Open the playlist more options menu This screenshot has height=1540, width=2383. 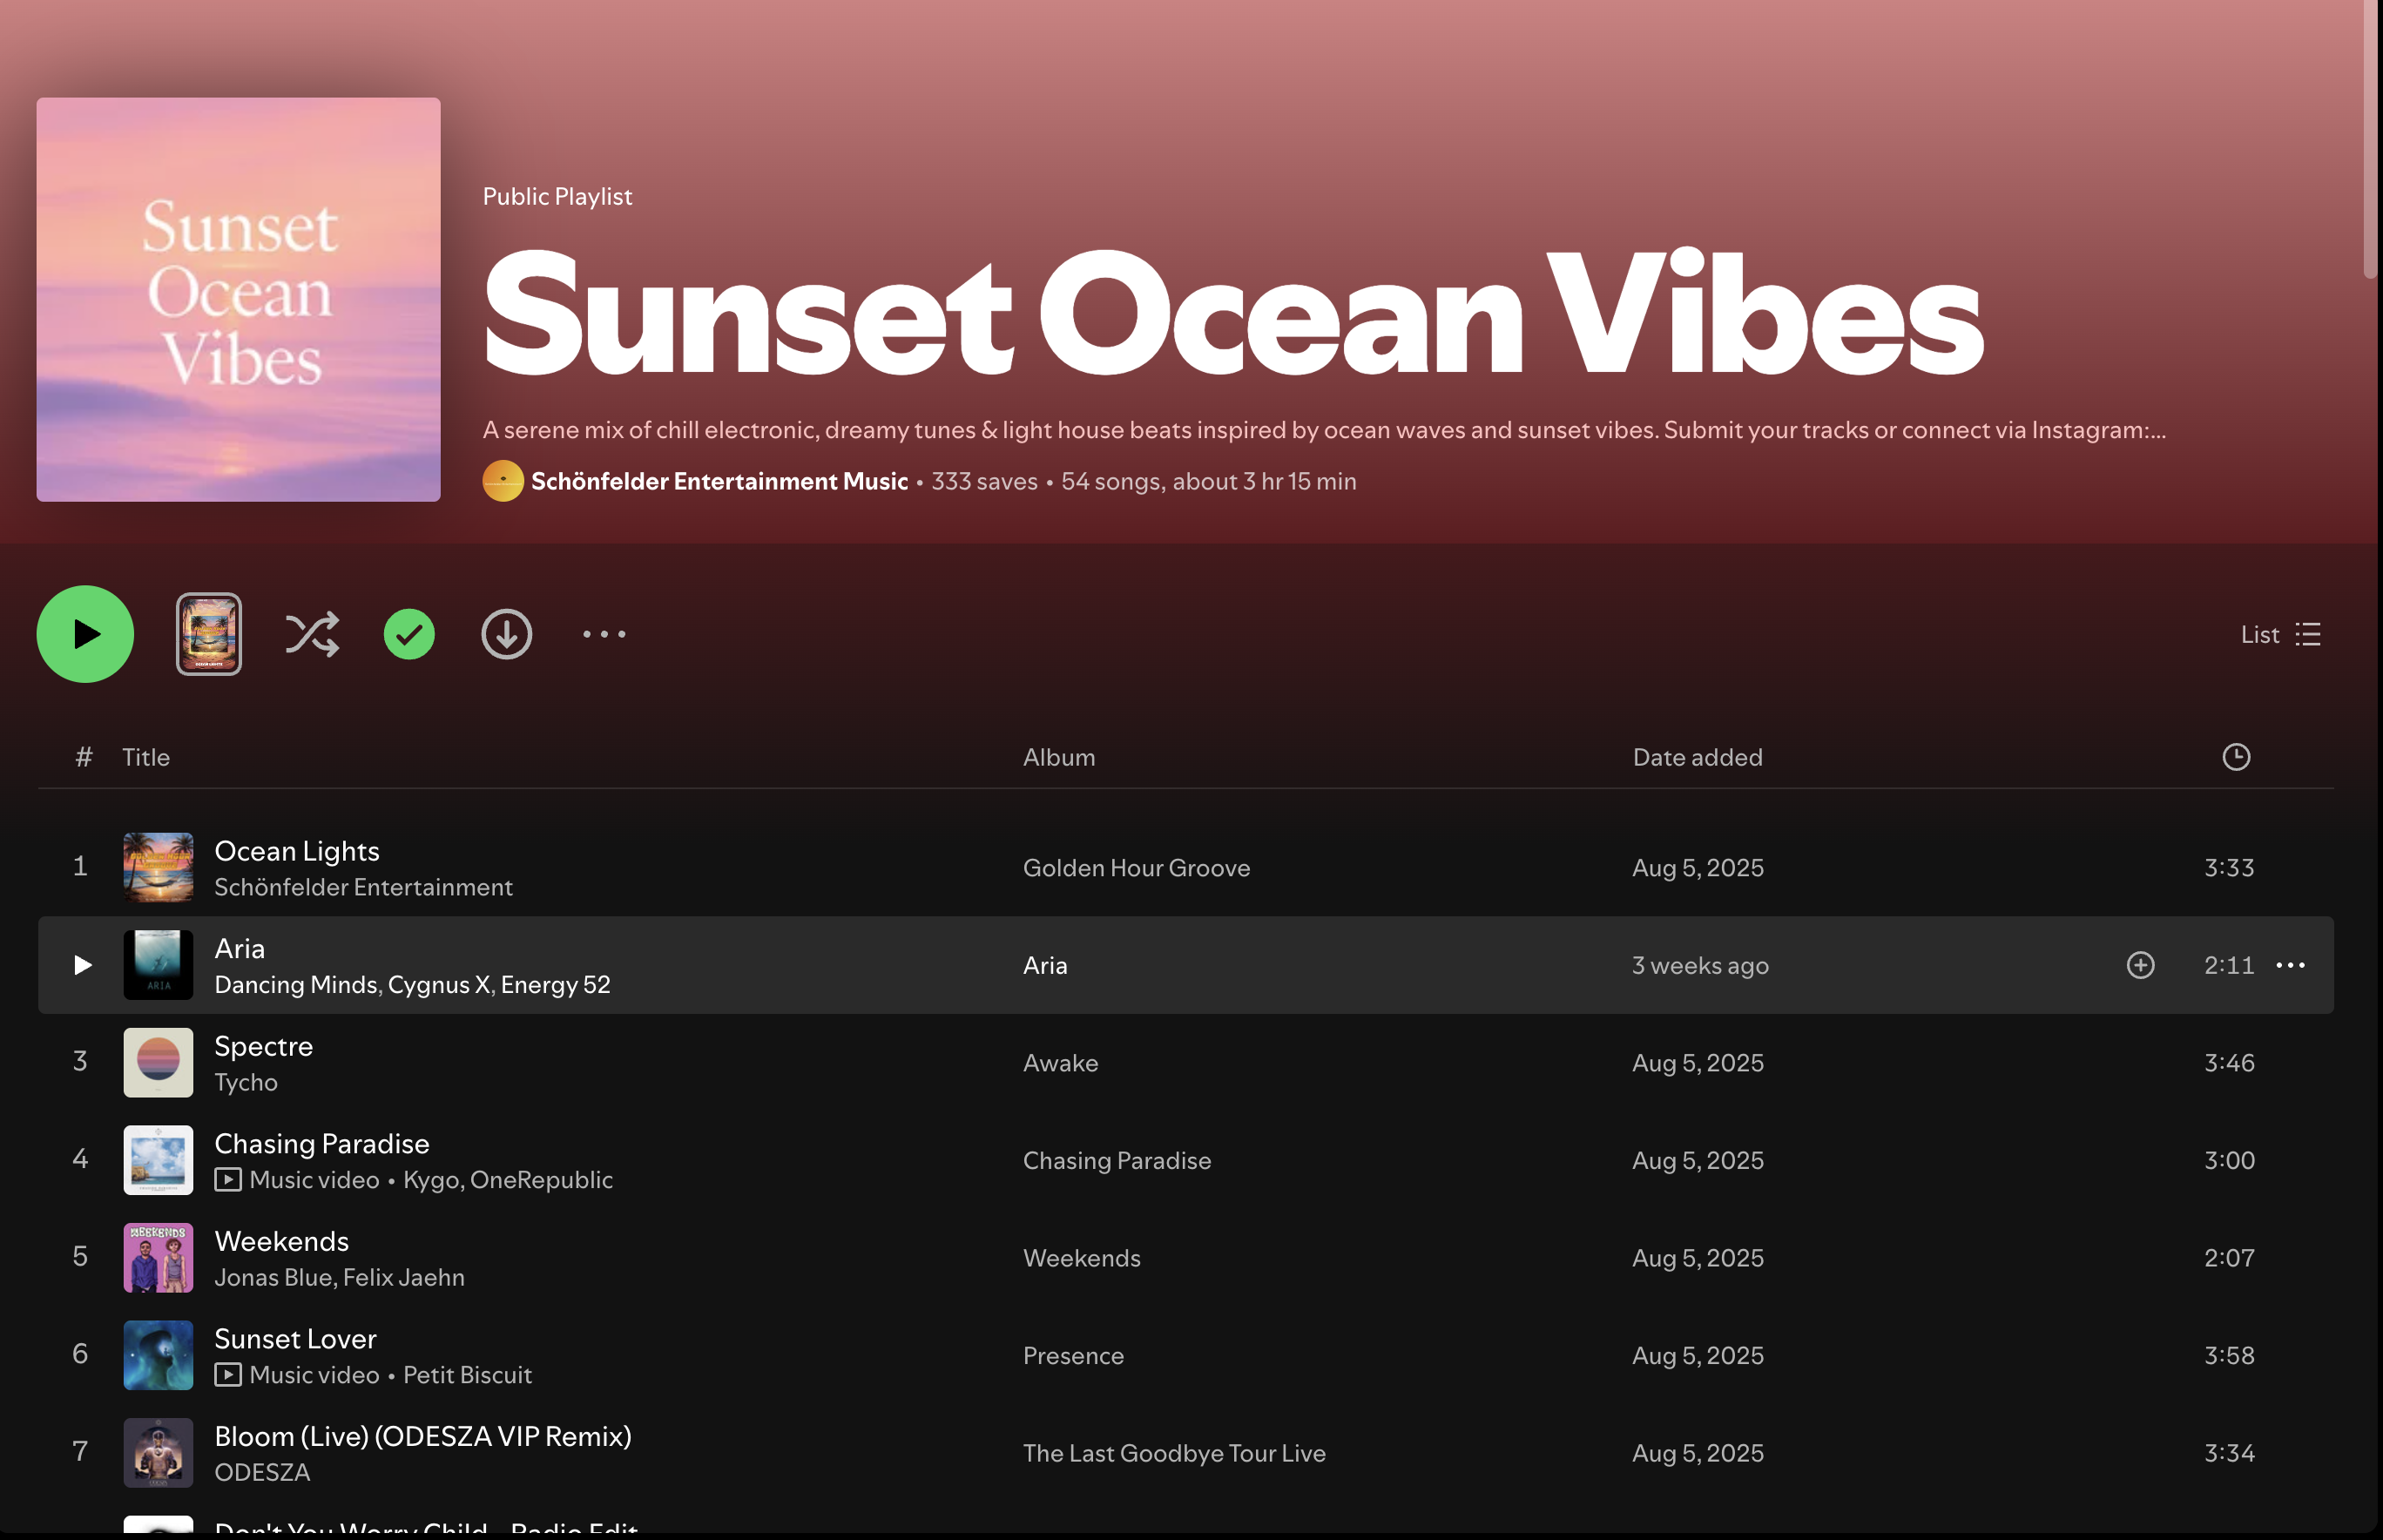(604, 634)
